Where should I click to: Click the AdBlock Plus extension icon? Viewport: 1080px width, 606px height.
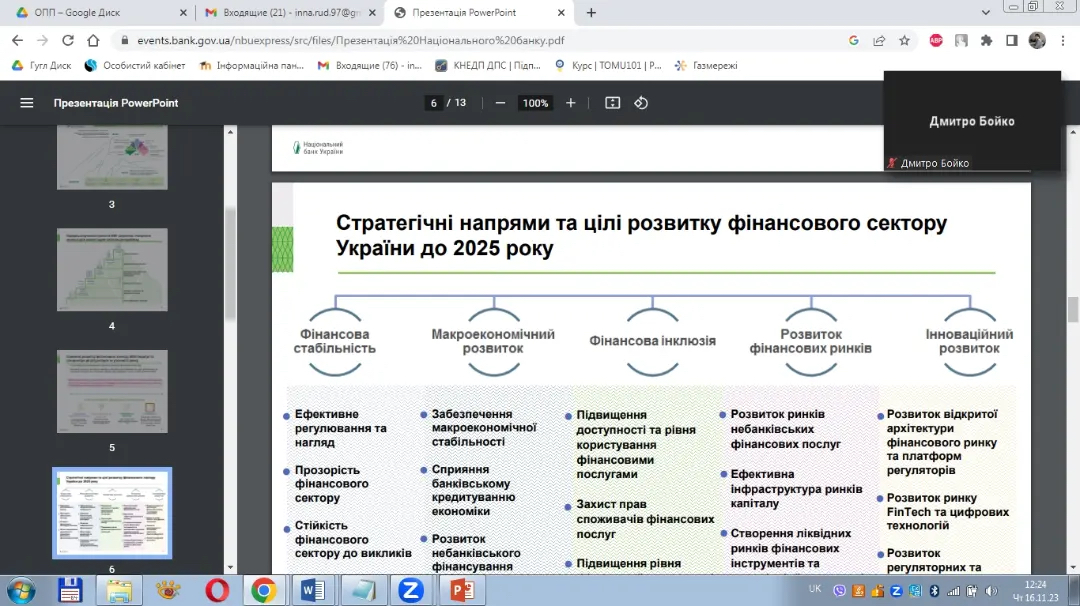tap(936, 41)
